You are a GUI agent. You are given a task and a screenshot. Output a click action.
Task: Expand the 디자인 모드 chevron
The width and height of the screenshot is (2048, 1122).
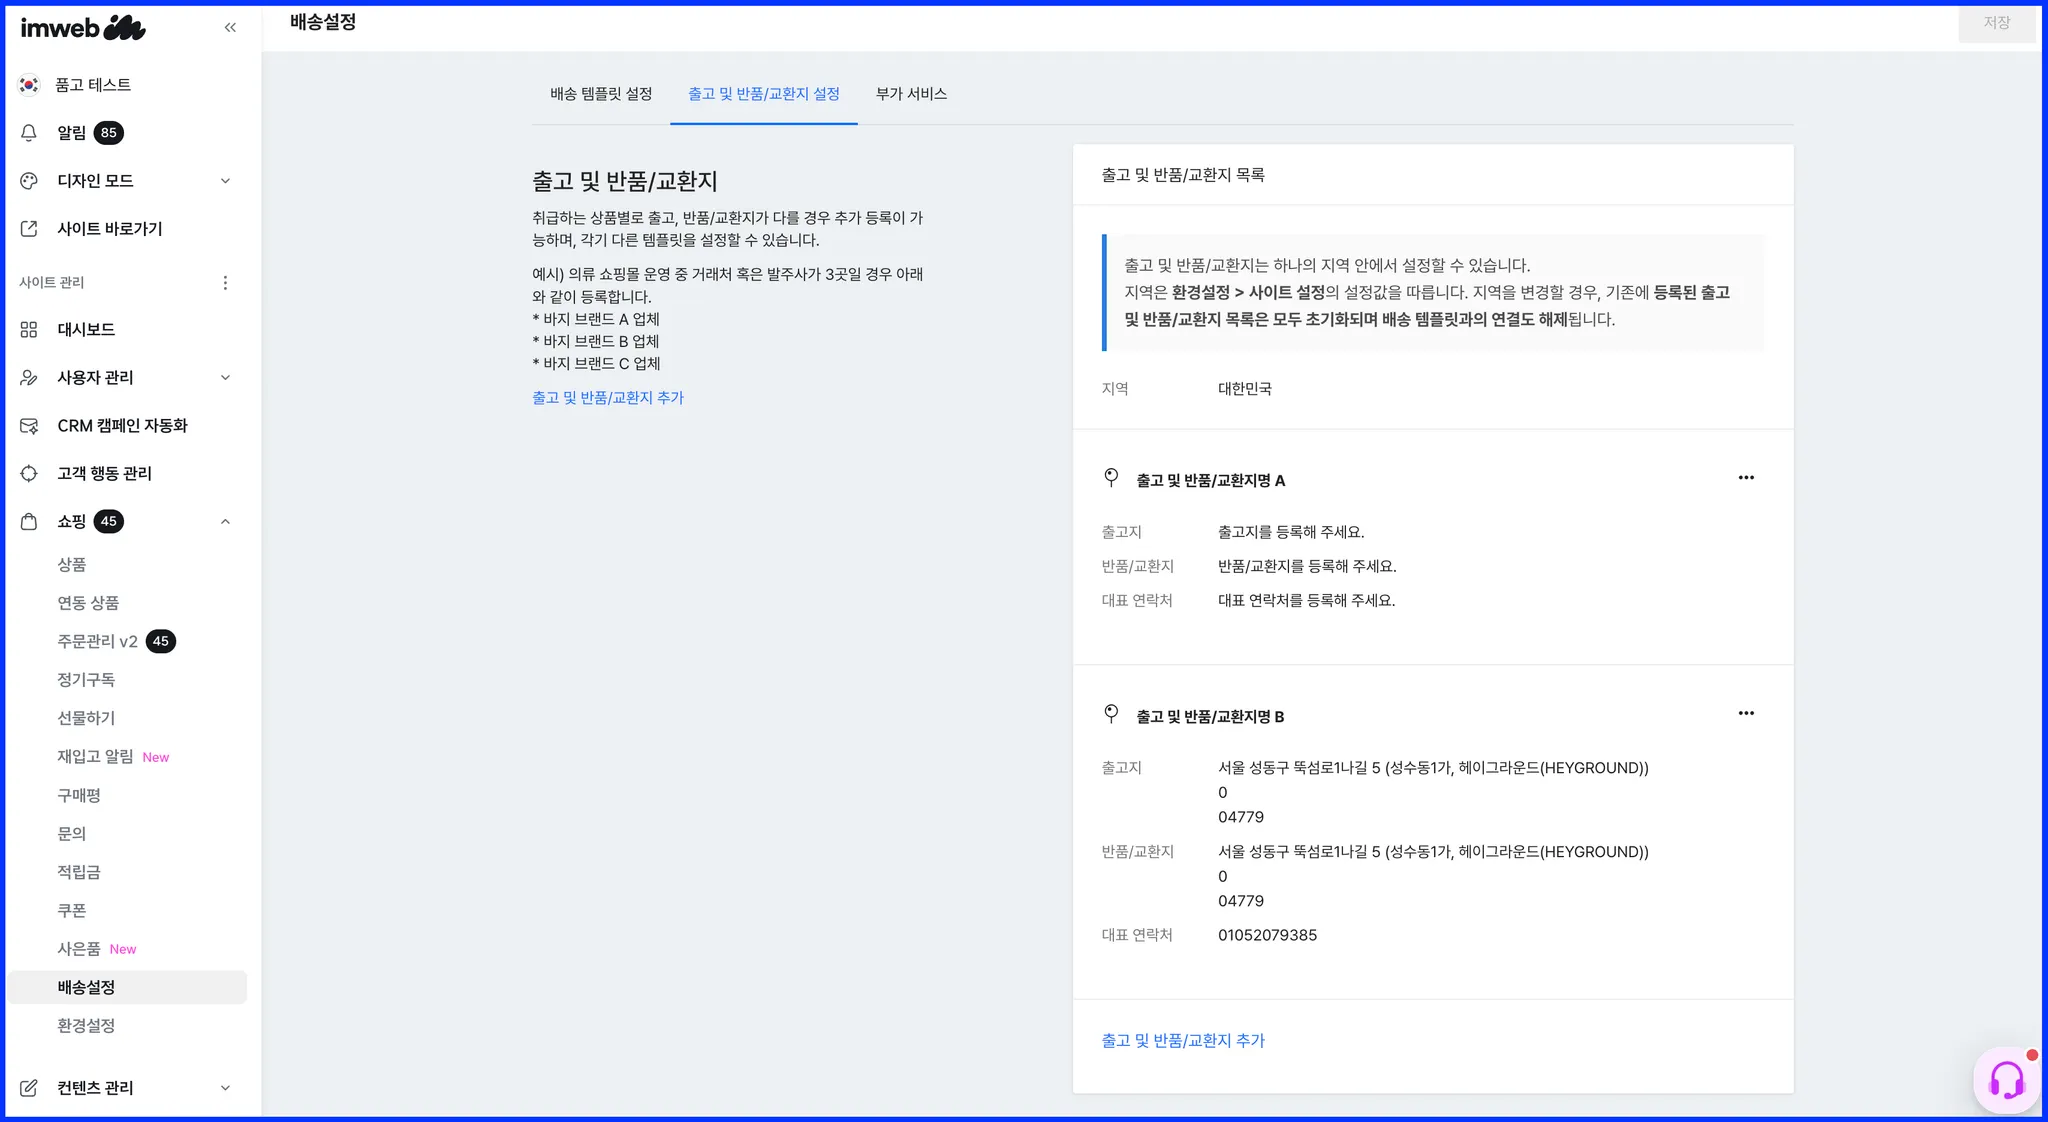(225, 181)
